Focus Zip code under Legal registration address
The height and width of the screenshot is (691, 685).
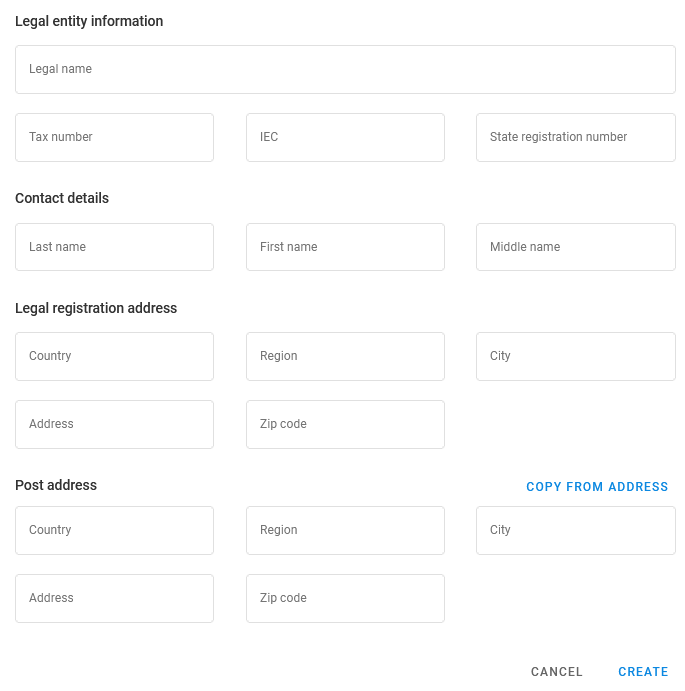[x=345, y=425]
